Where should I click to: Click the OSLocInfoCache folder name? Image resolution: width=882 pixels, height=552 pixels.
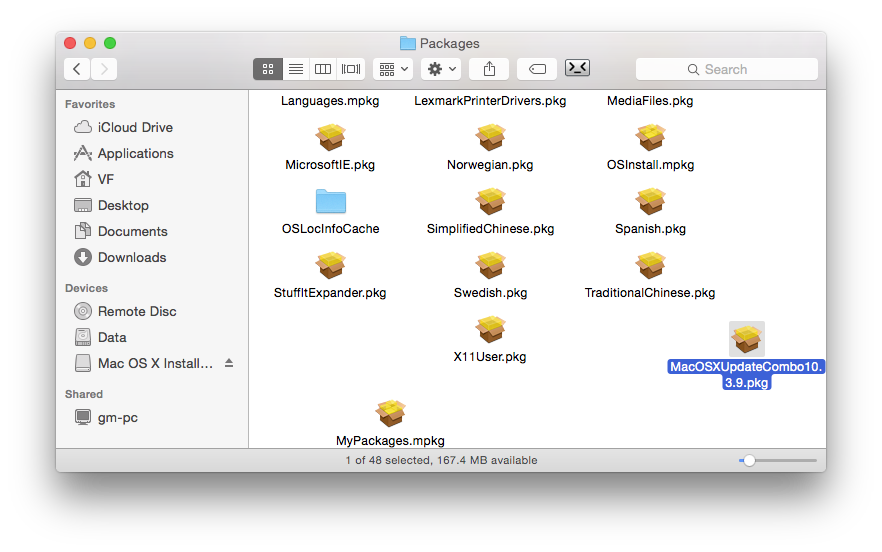[330, 228]
